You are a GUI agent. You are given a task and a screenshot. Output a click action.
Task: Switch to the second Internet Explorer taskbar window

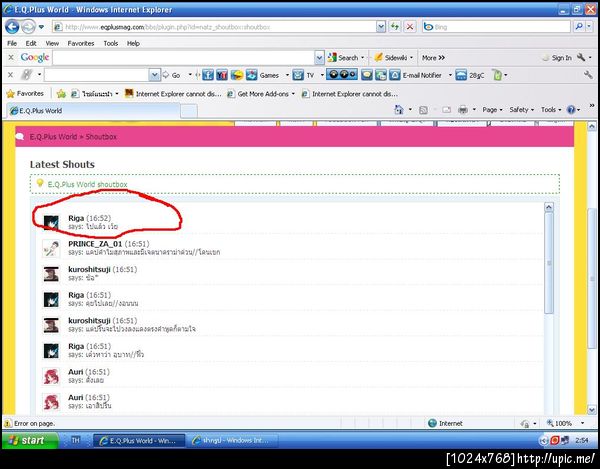[232, 441]
